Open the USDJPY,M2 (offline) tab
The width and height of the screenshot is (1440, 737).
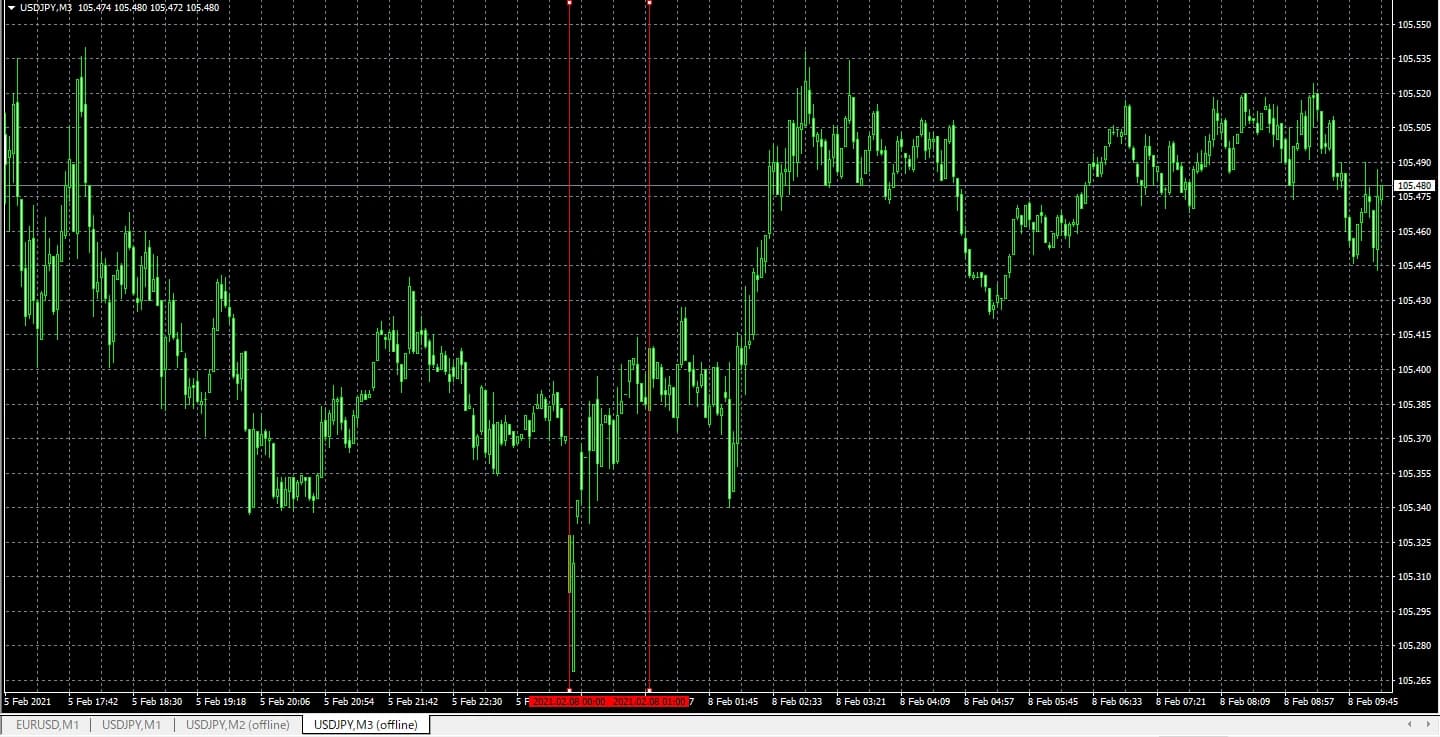(x=238, y=724)
